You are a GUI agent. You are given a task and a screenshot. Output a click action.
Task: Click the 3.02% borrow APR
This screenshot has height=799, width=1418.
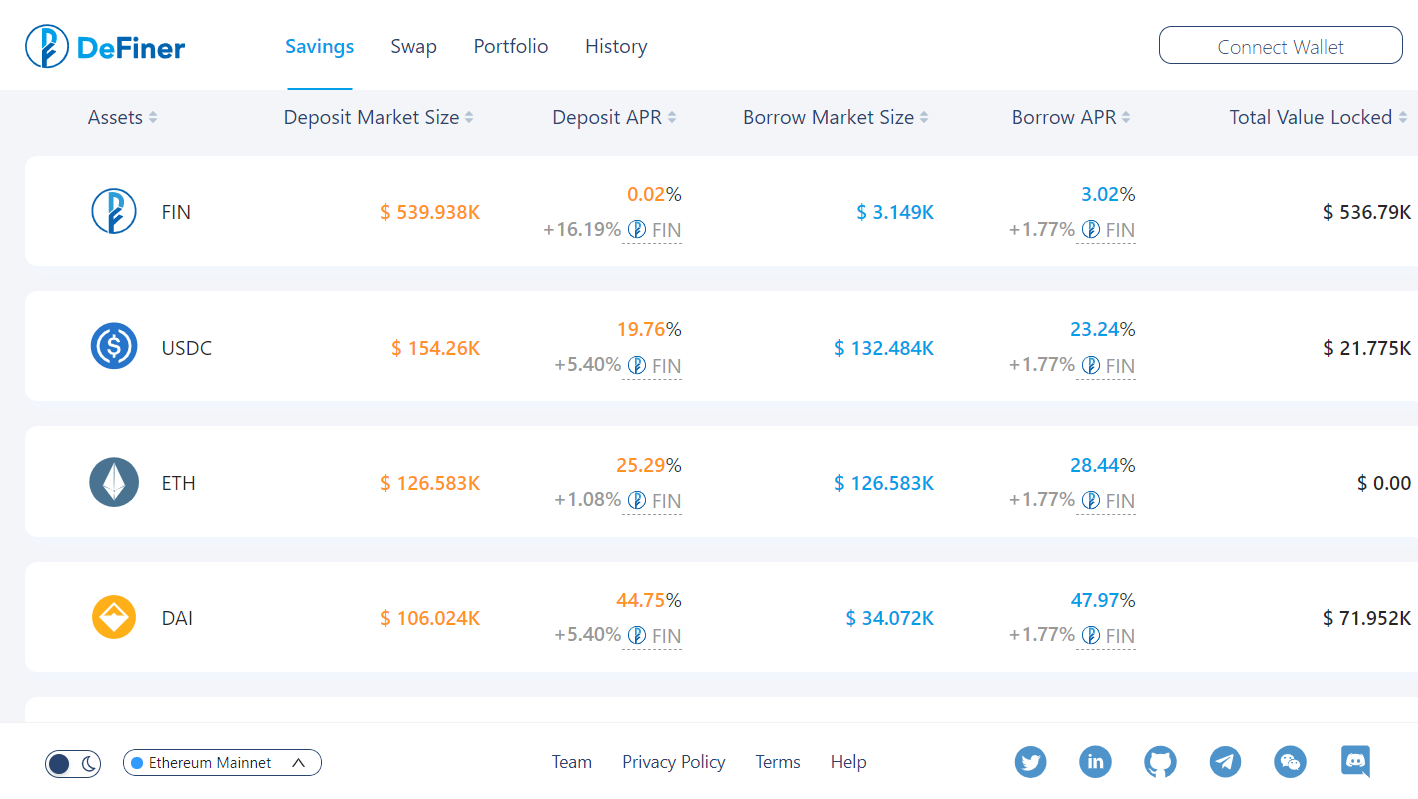[1108, 194]
